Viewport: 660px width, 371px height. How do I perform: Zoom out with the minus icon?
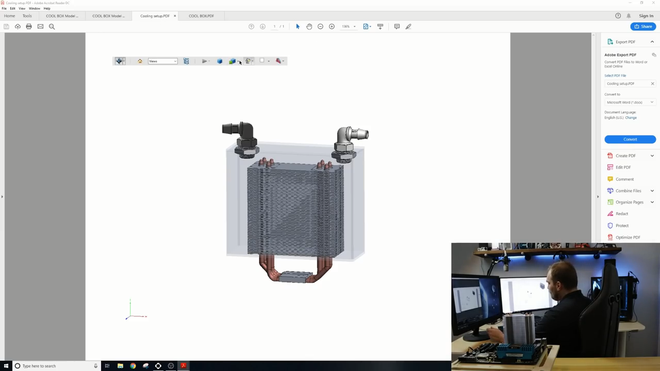(x=320, y=27)
